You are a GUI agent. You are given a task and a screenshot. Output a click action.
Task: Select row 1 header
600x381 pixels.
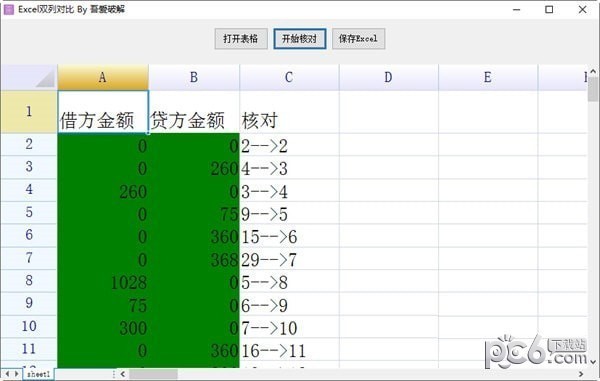[x=29, y=112]
